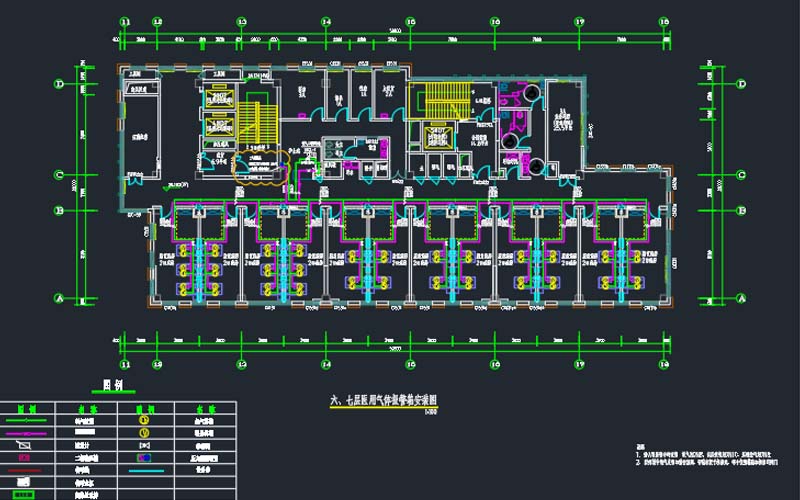Click the left-side grid axis bubble C
Screen dimensions: 800x500
59,174
